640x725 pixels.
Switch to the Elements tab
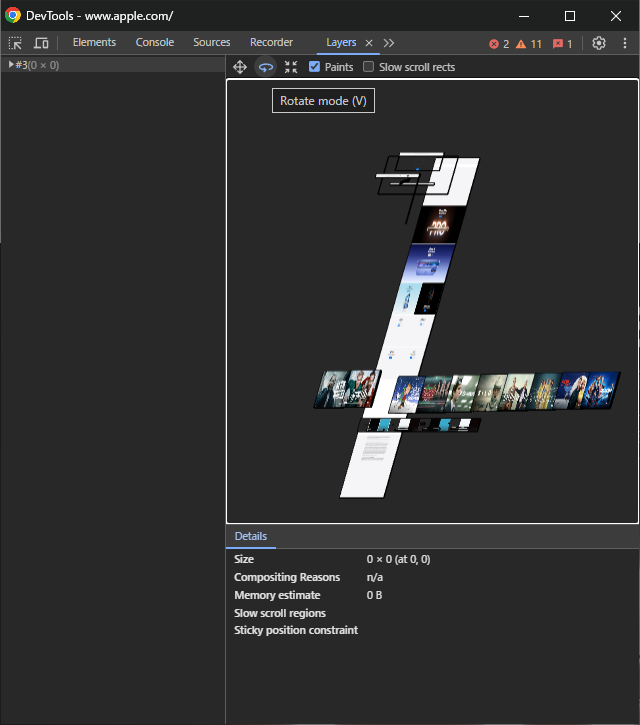(94, 43)
